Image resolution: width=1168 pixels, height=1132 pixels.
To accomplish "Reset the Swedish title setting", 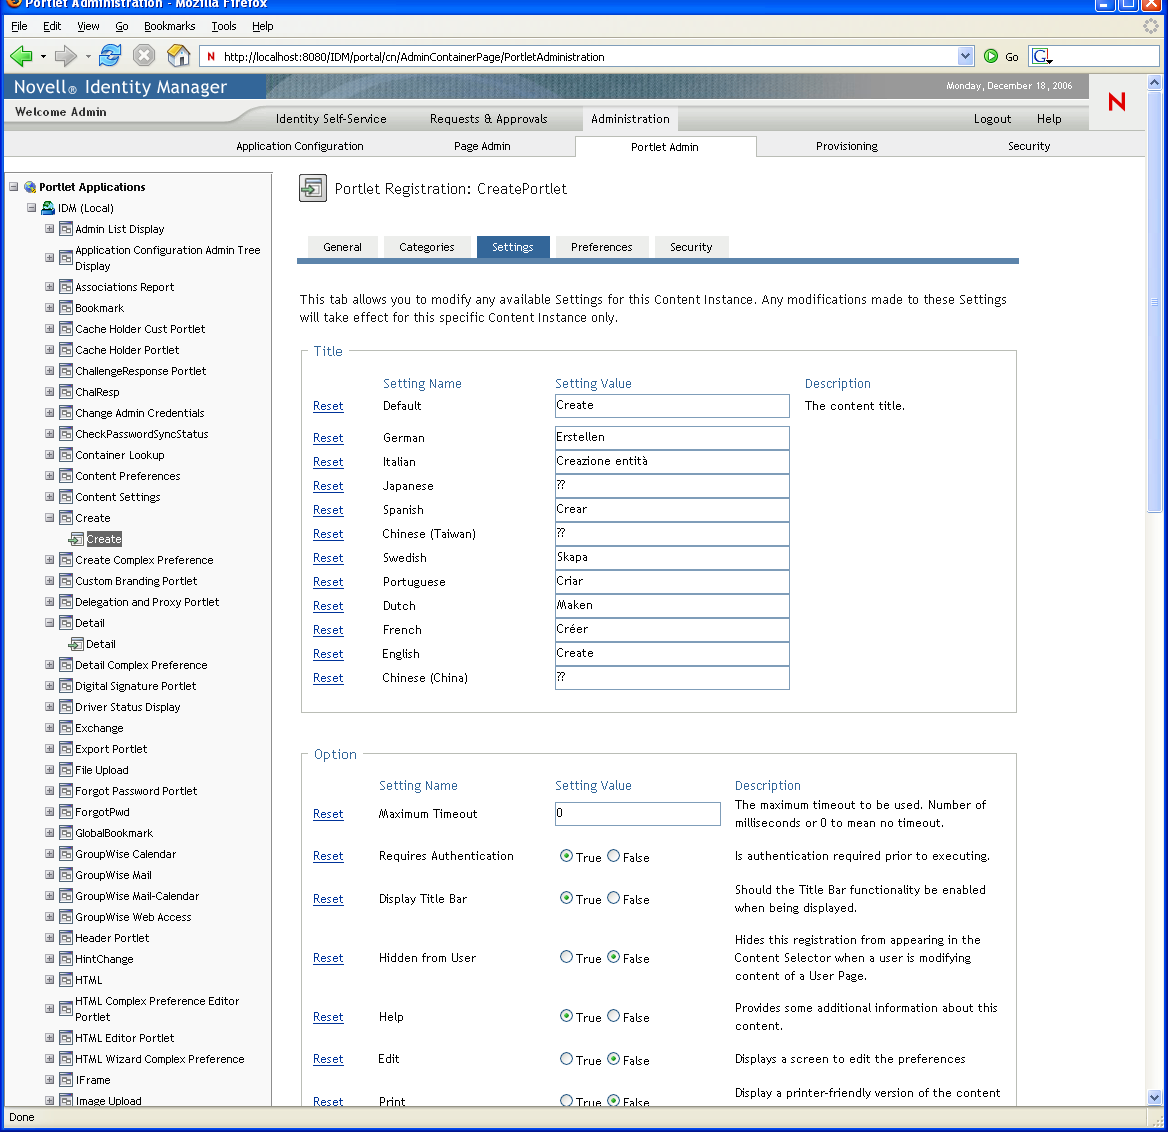I will (328, 558).
